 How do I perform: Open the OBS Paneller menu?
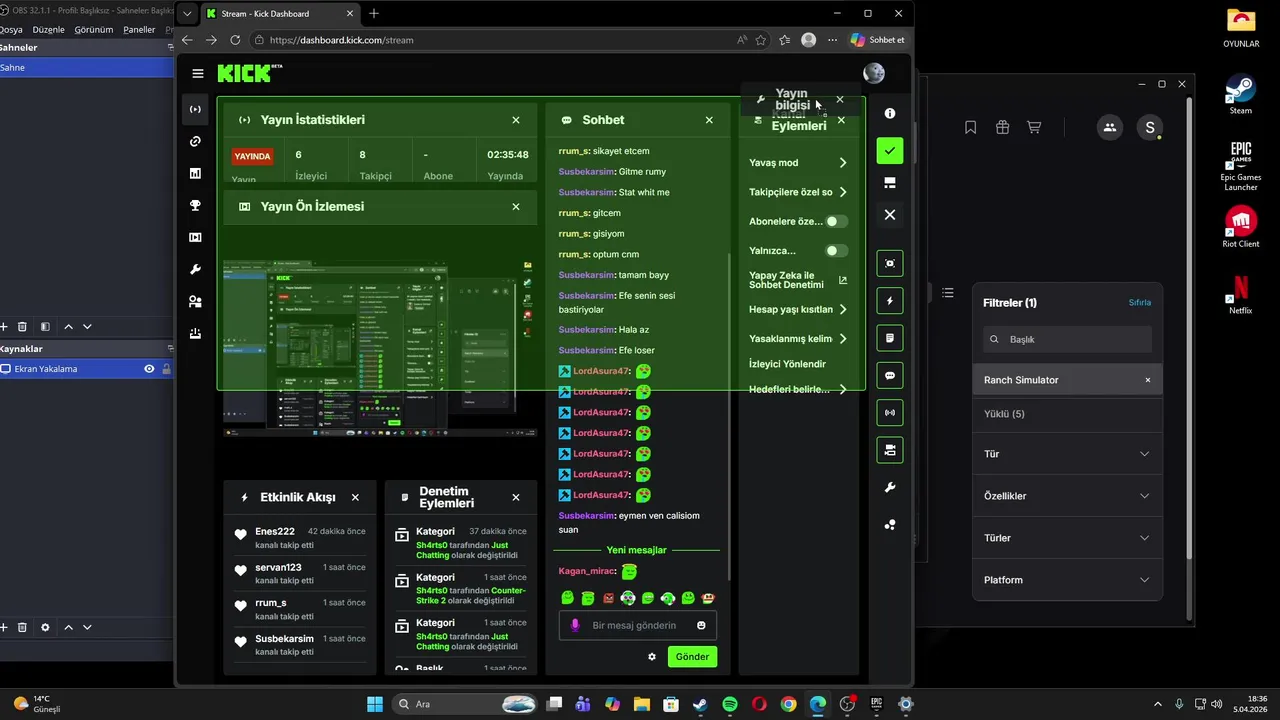(139, 30)
